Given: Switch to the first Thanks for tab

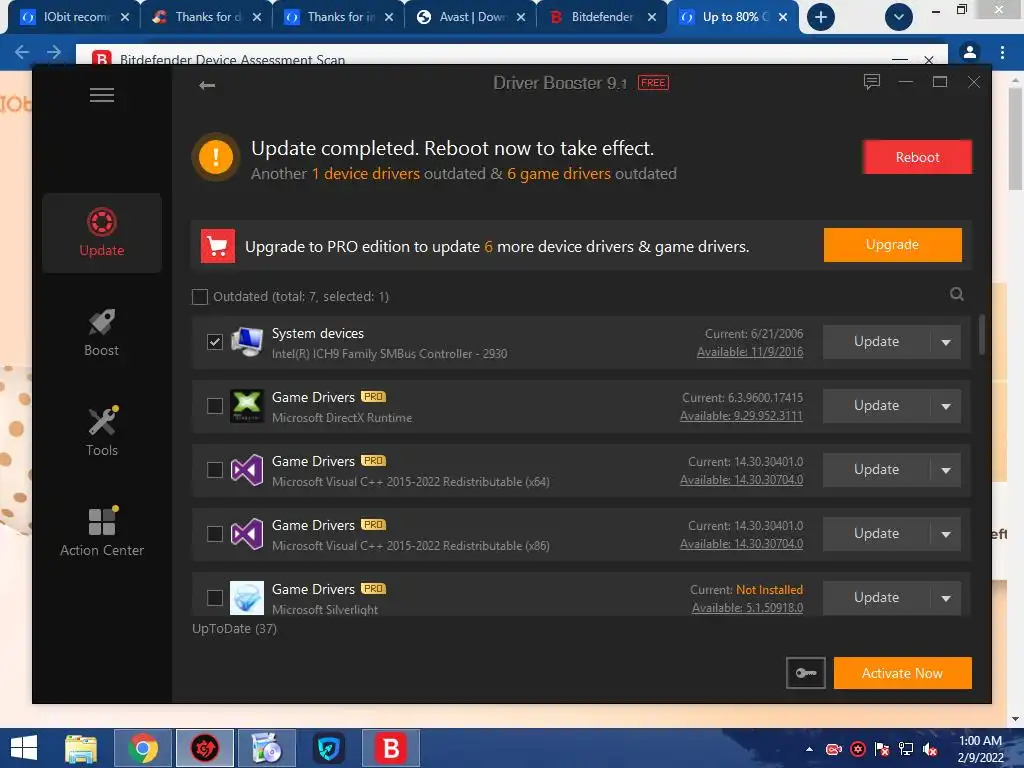Looking at the screenshot, I should (205, 17).
